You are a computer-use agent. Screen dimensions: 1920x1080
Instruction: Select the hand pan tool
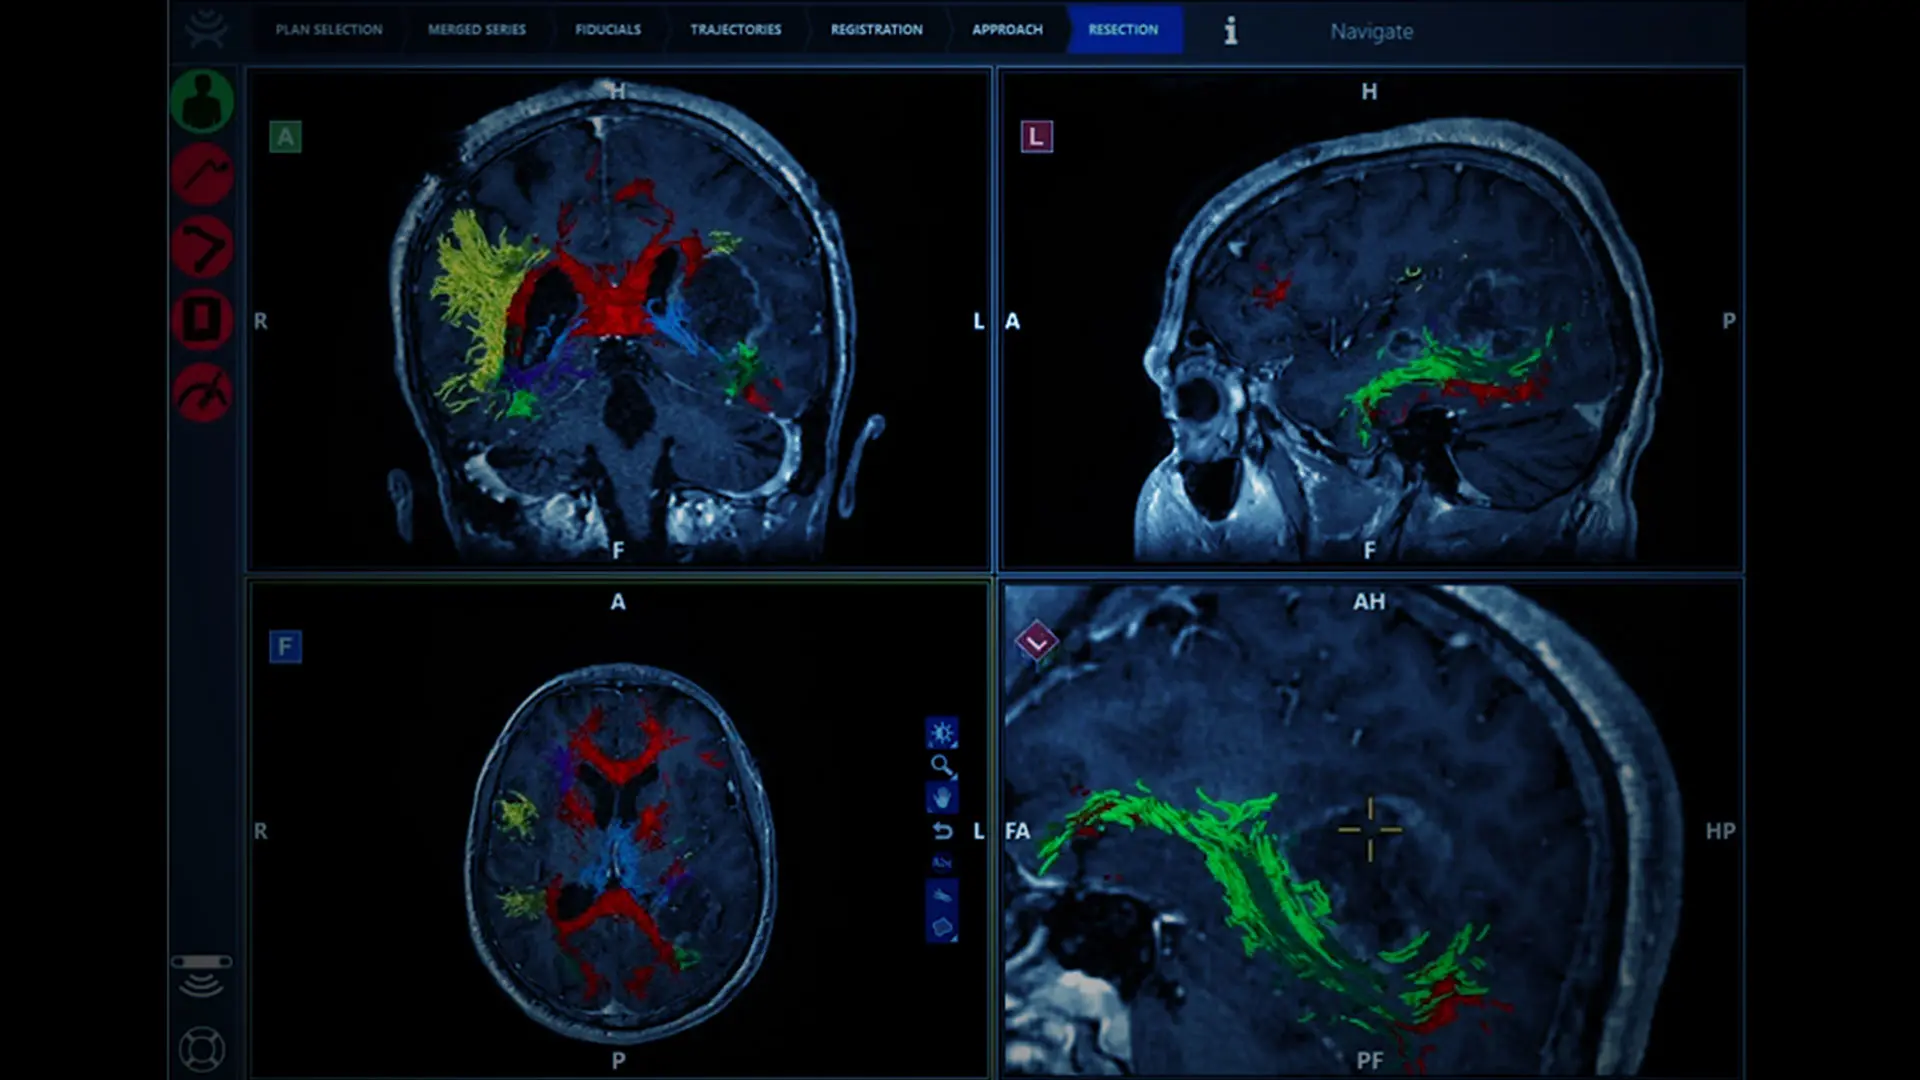[x=941, y=798]
